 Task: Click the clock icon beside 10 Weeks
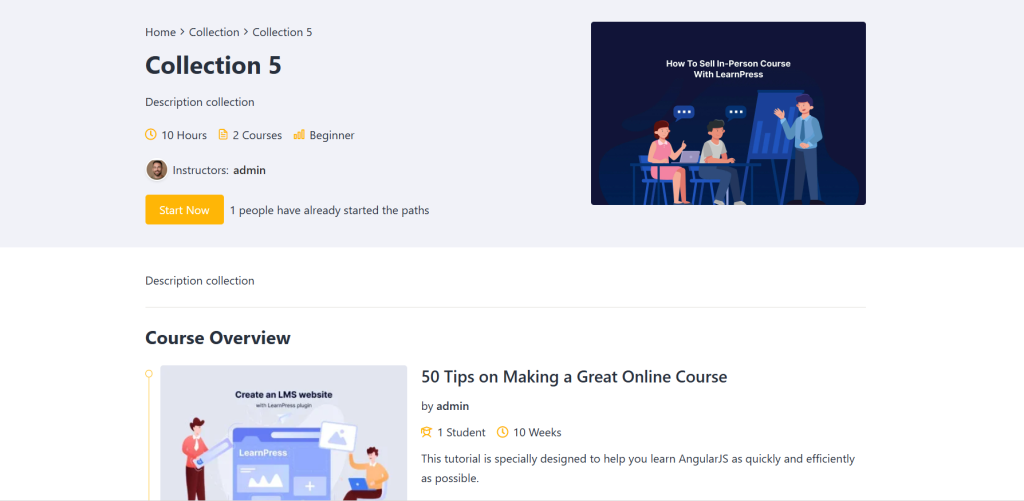(502, 432)
